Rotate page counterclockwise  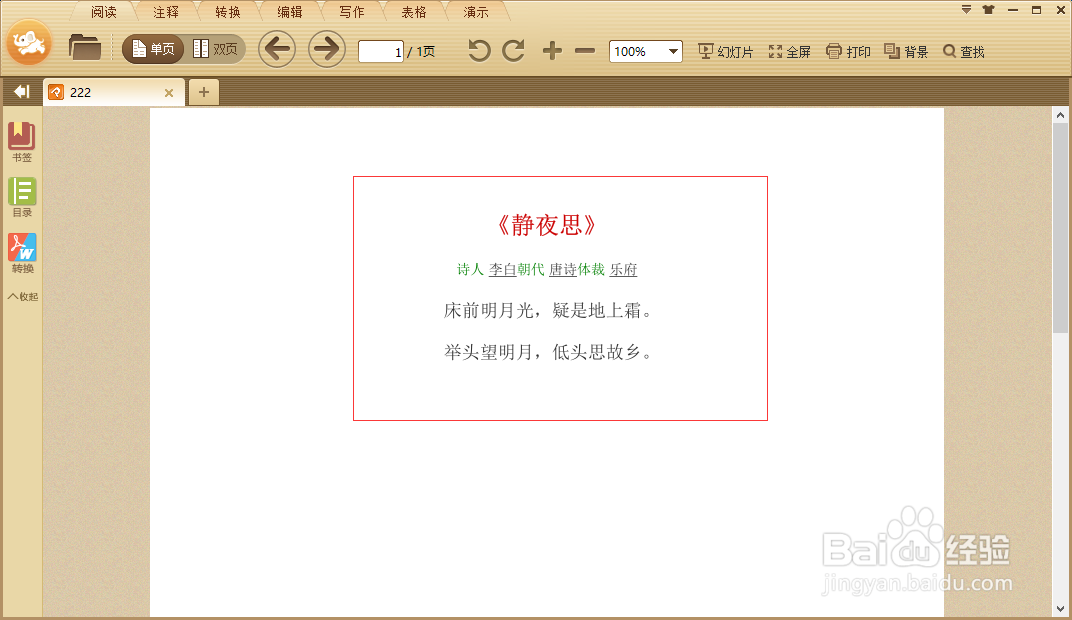479,51
